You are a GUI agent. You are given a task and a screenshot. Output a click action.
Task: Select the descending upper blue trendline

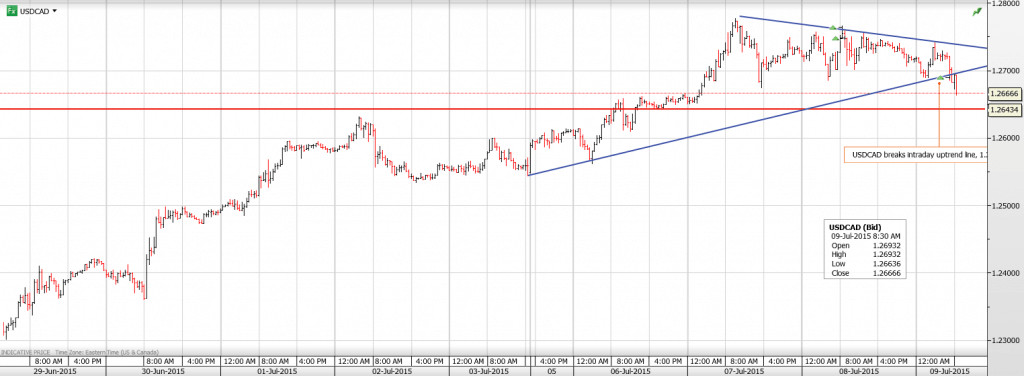pyautogui.click(x=862, y=32)
